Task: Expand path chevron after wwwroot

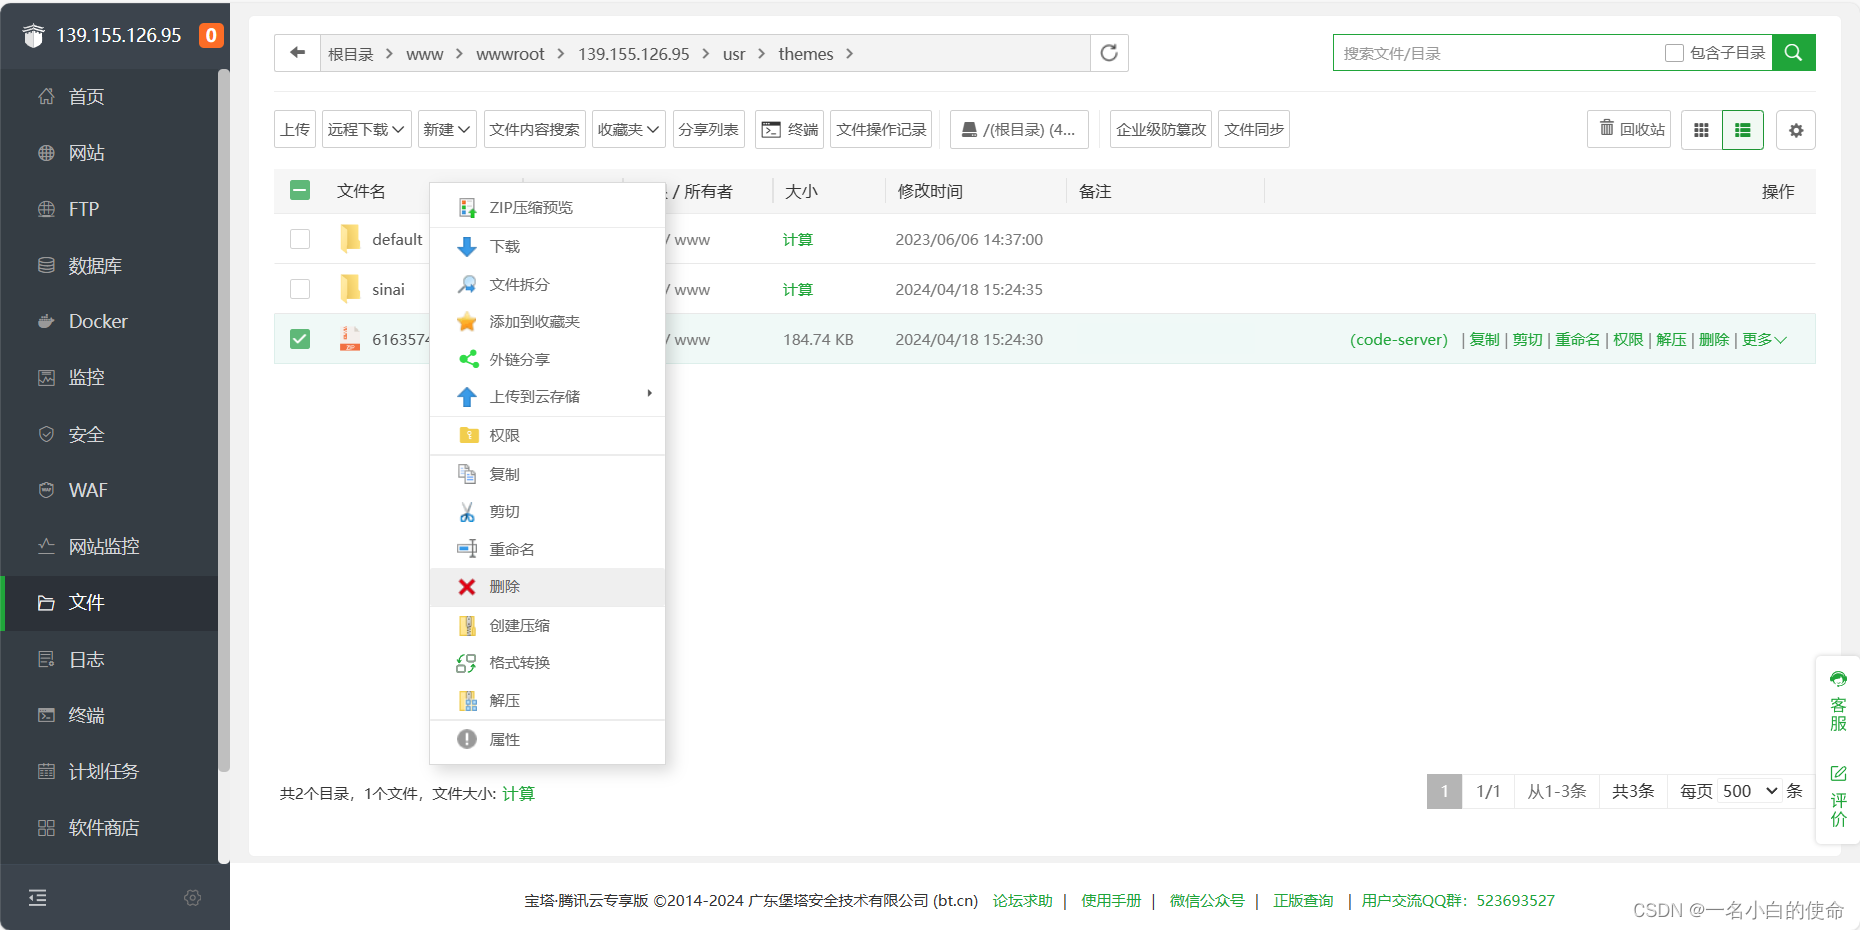Action: [x=561, y=53]
